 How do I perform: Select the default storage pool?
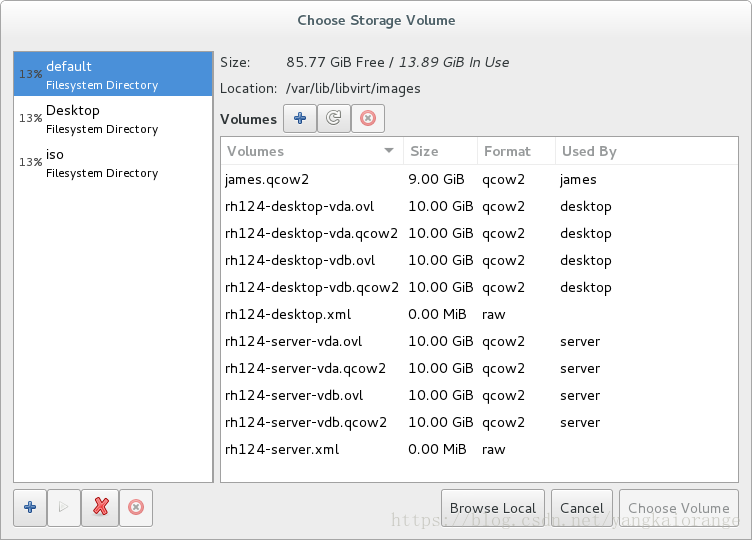[x=113, y=74]
